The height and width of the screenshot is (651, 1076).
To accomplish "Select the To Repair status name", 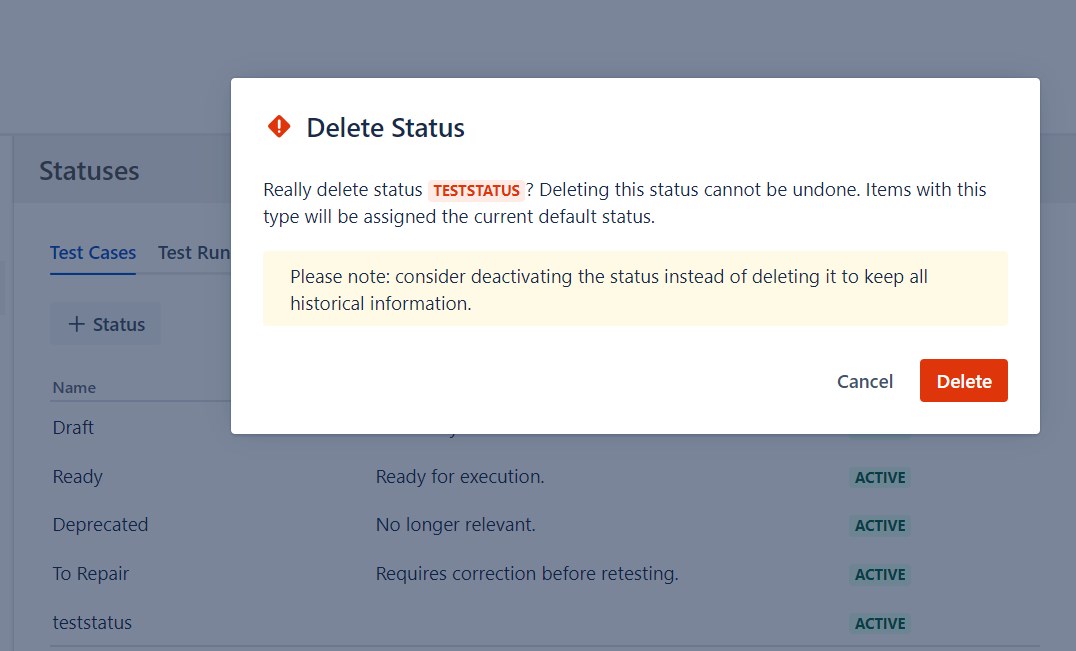I will click(x=91, y=574).
